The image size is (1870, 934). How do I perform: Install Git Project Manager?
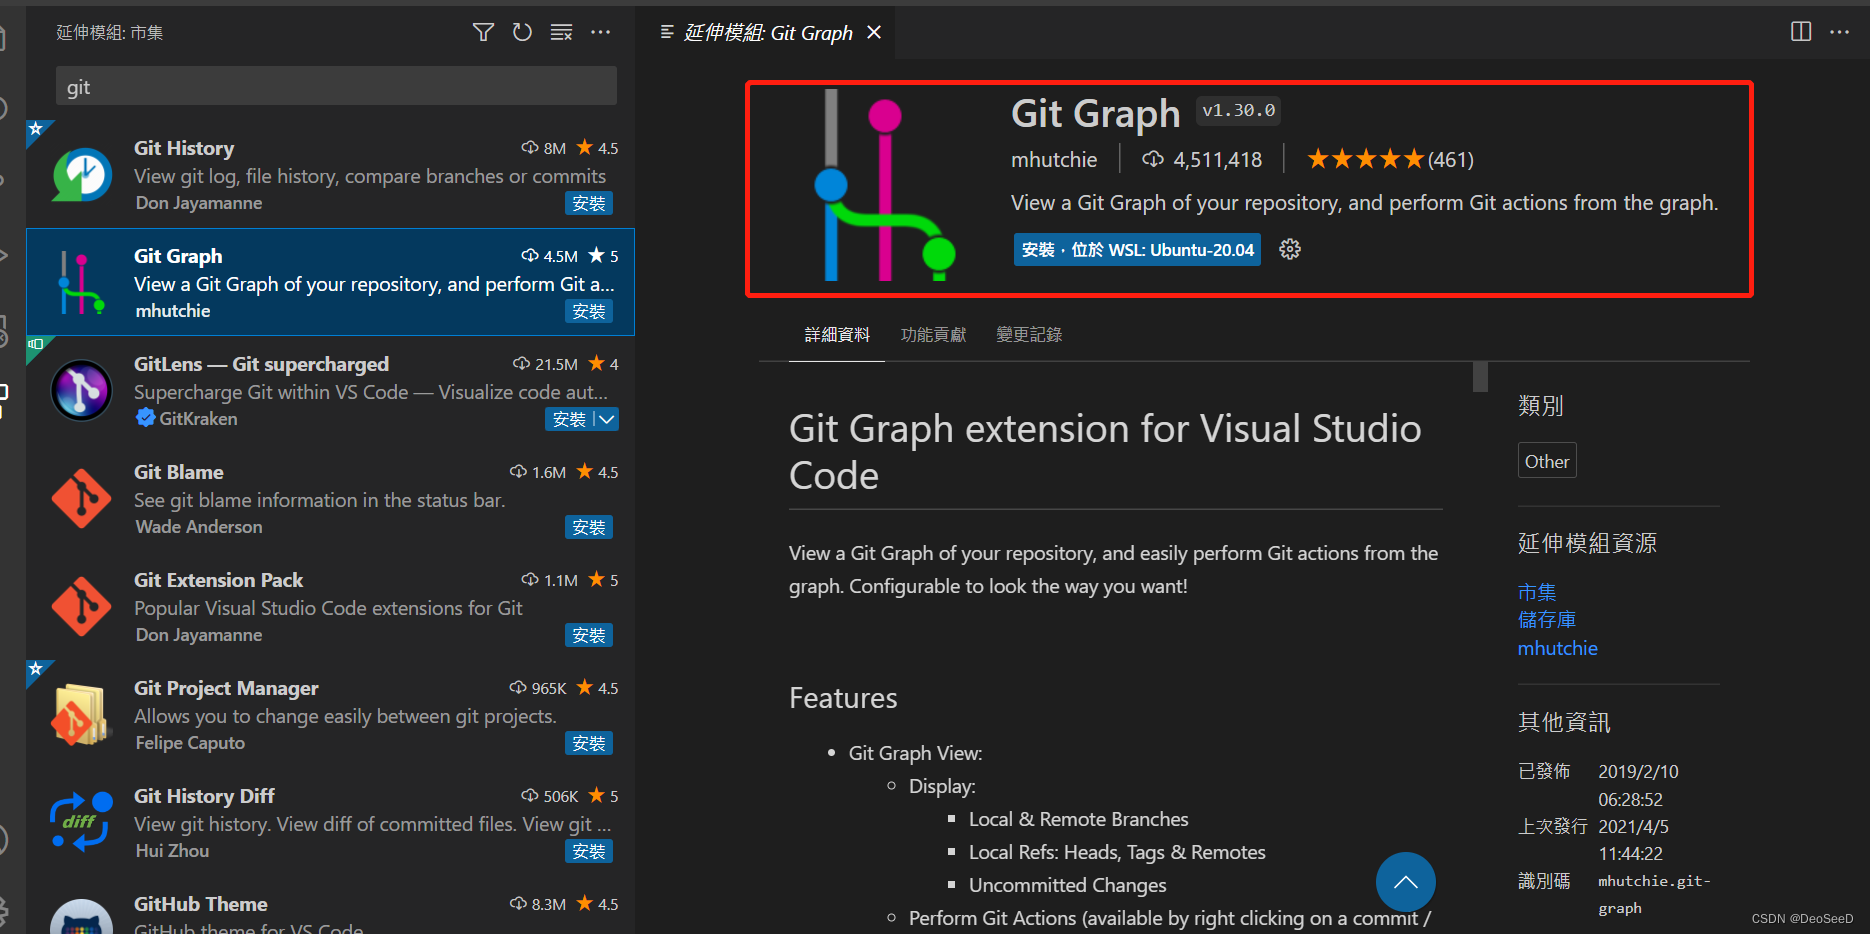pyautogui.click(x=589, y=743)
